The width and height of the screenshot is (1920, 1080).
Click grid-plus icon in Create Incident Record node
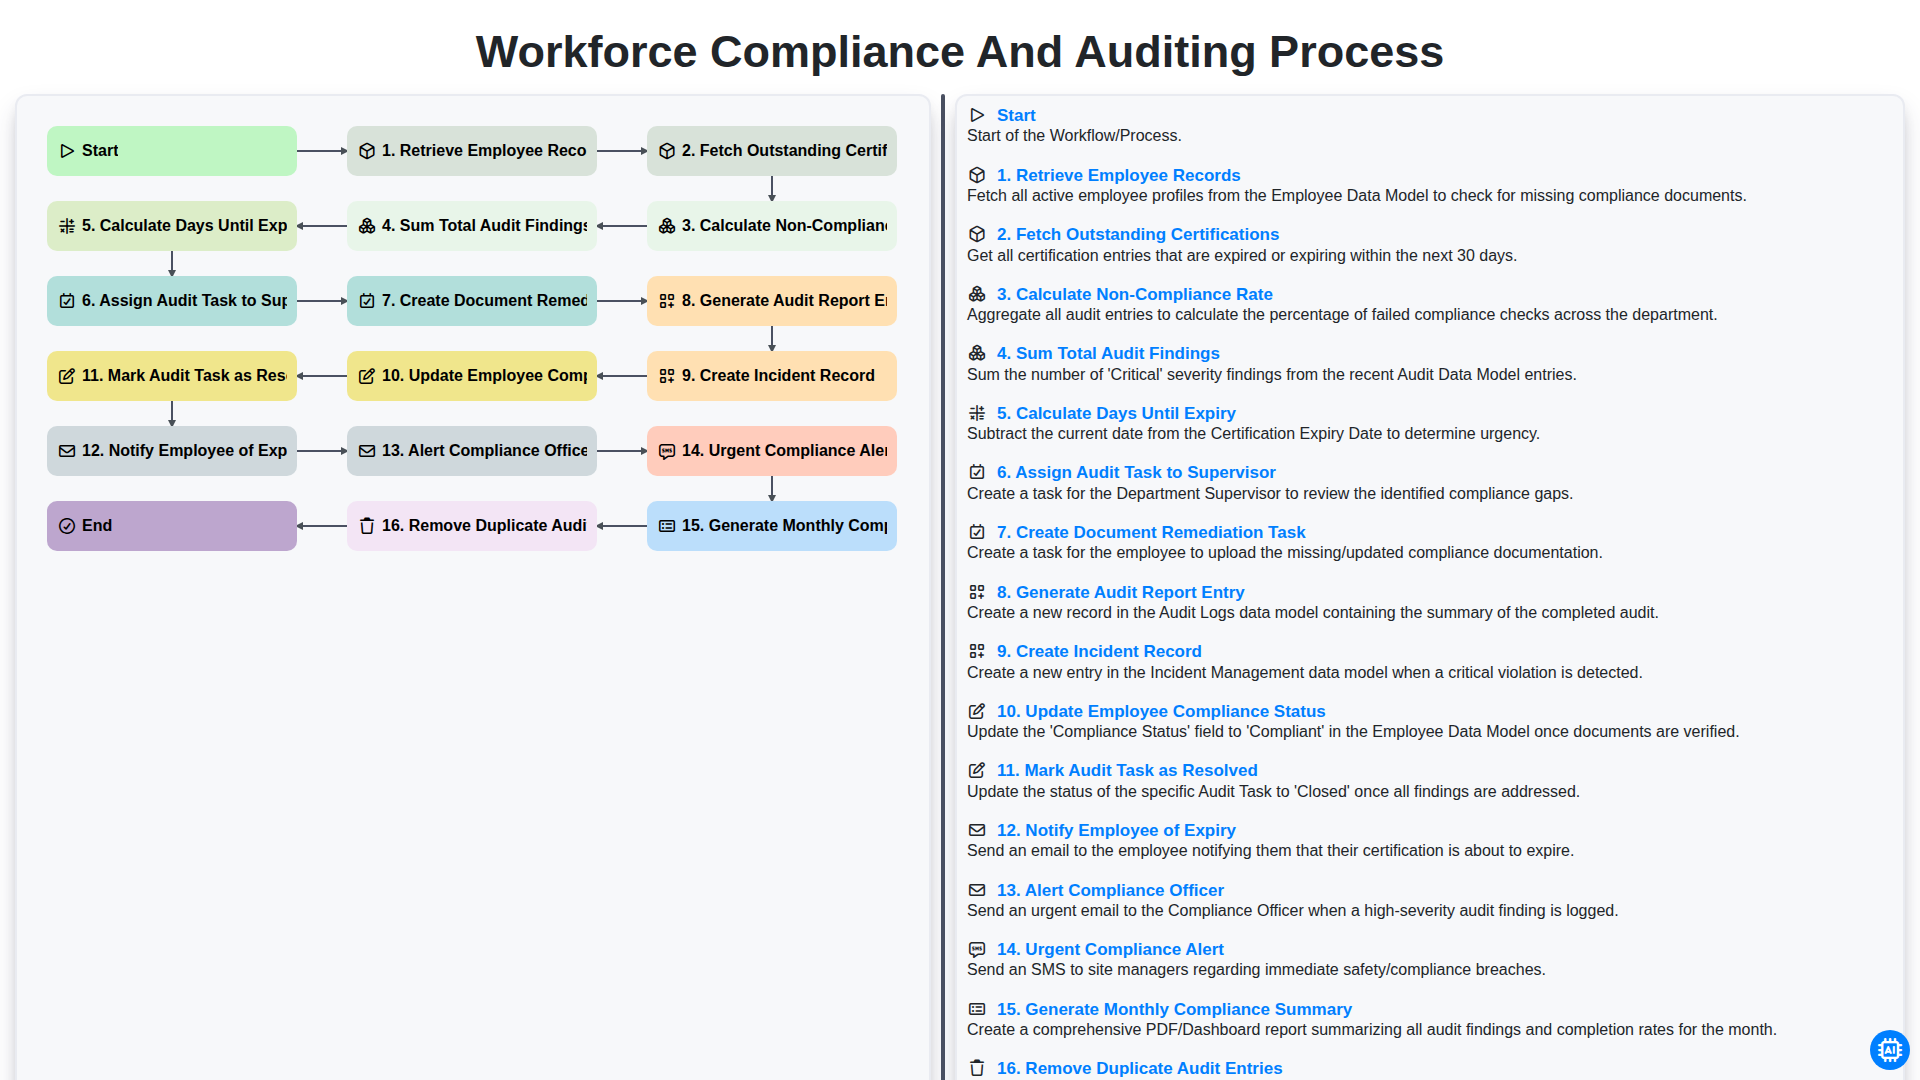tap(667, 376)
